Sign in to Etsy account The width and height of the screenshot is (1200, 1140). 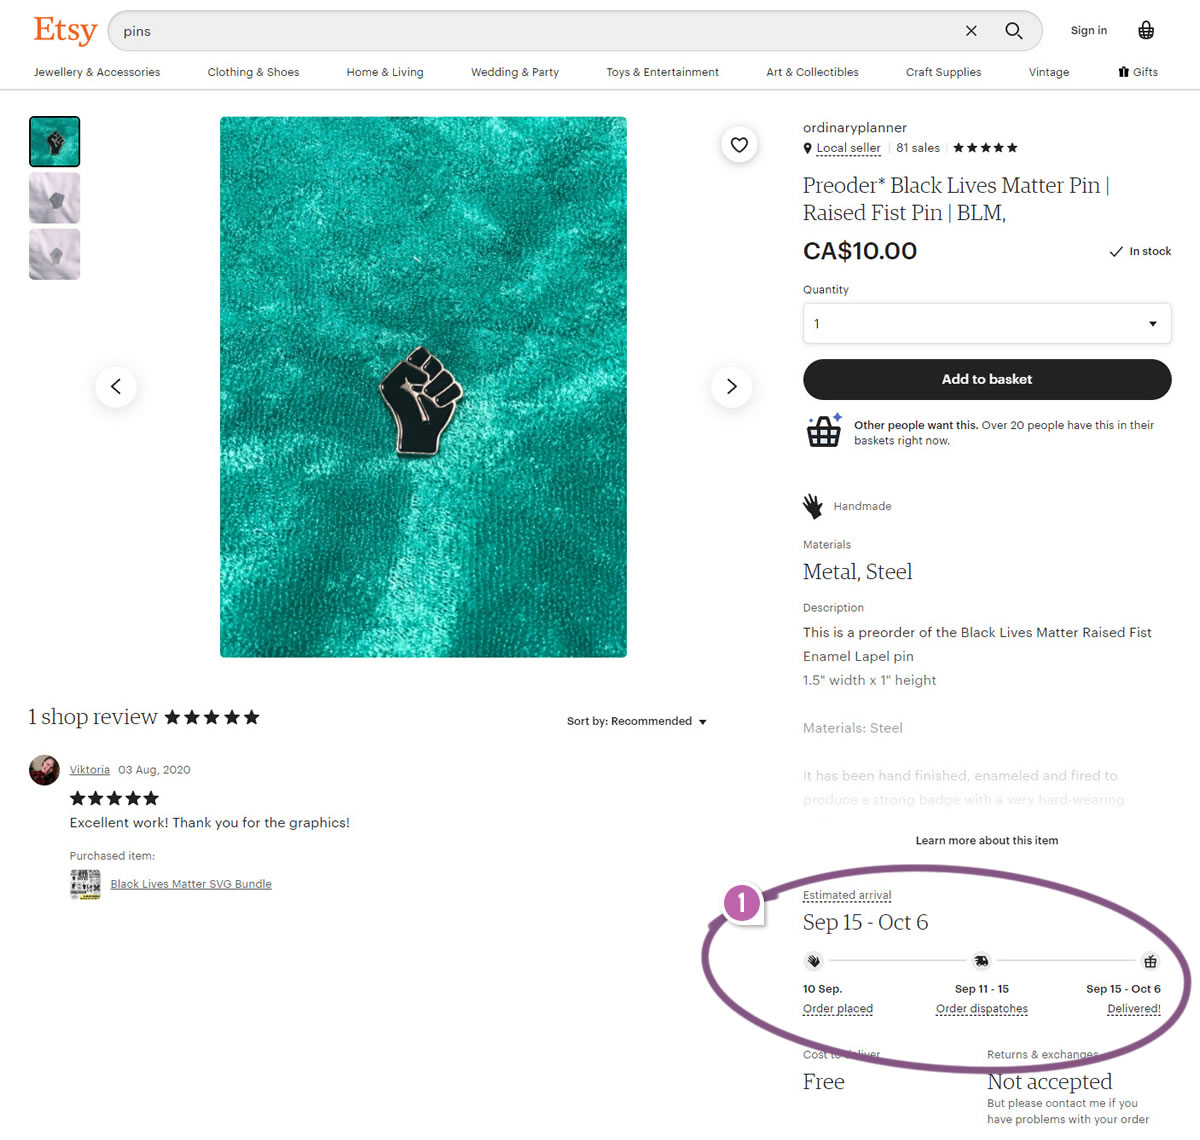tap(1088, 31)
